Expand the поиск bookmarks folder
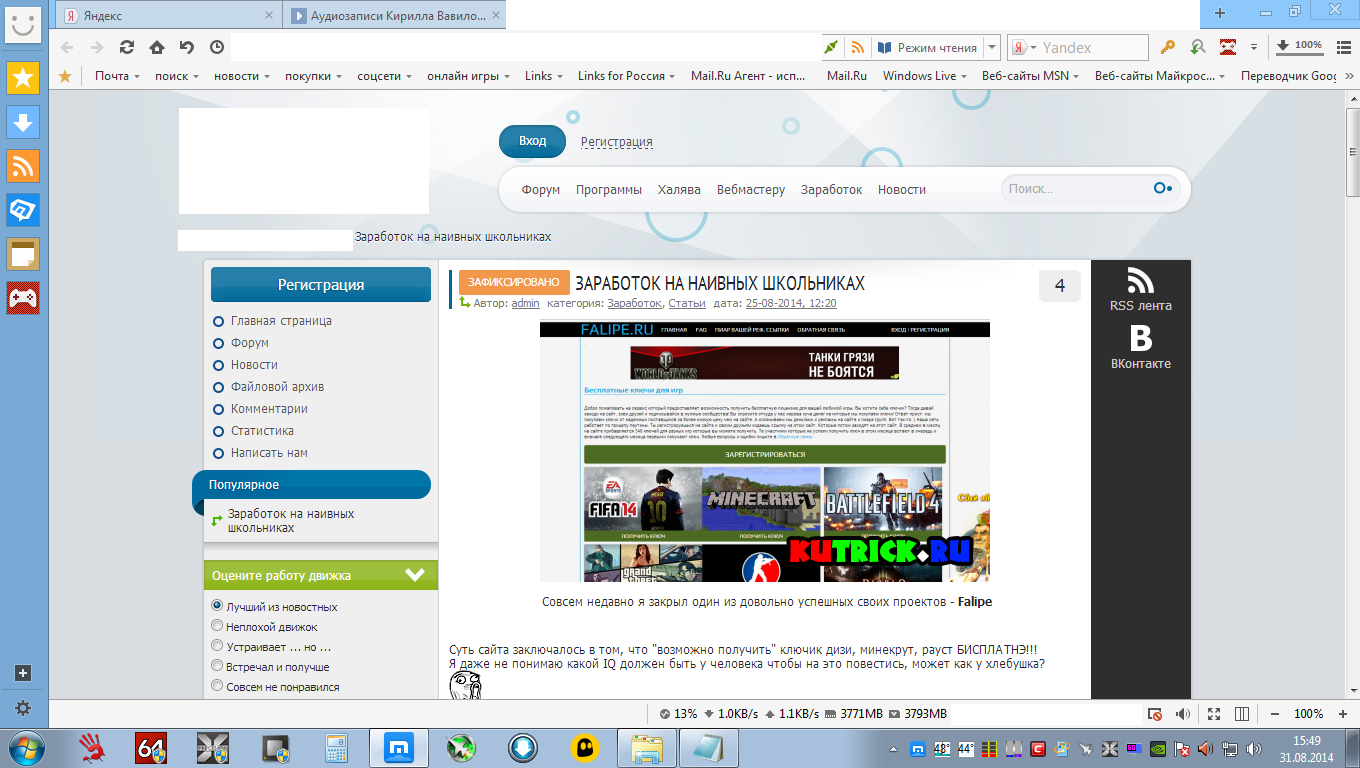The width and height of the screenshot is (1360, 768). (177, 76)
